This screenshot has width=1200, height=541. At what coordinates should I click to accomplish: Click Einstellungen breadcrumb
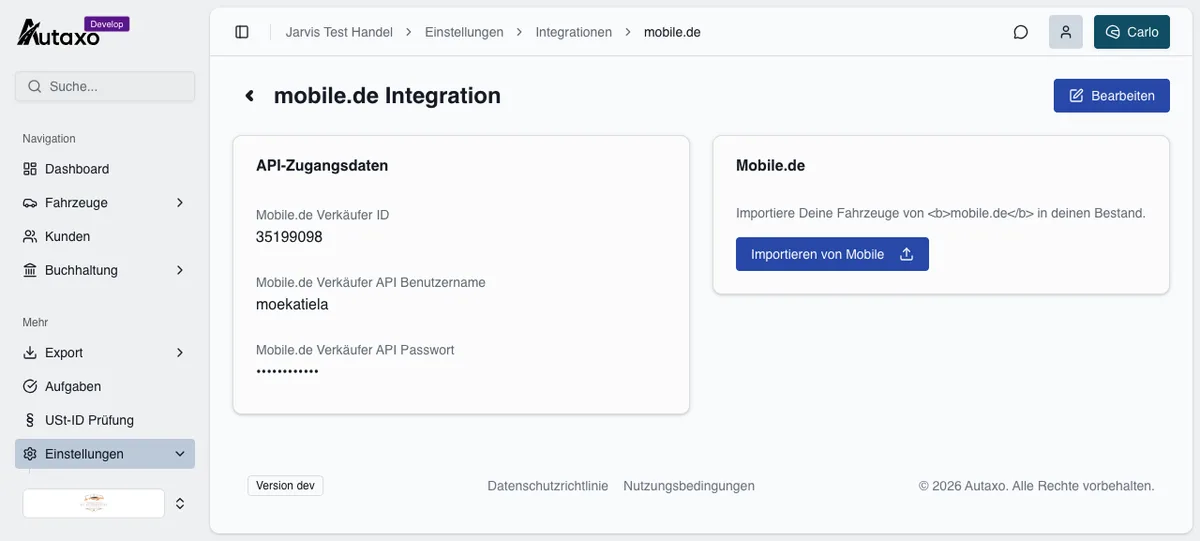[x=464, y=32]
